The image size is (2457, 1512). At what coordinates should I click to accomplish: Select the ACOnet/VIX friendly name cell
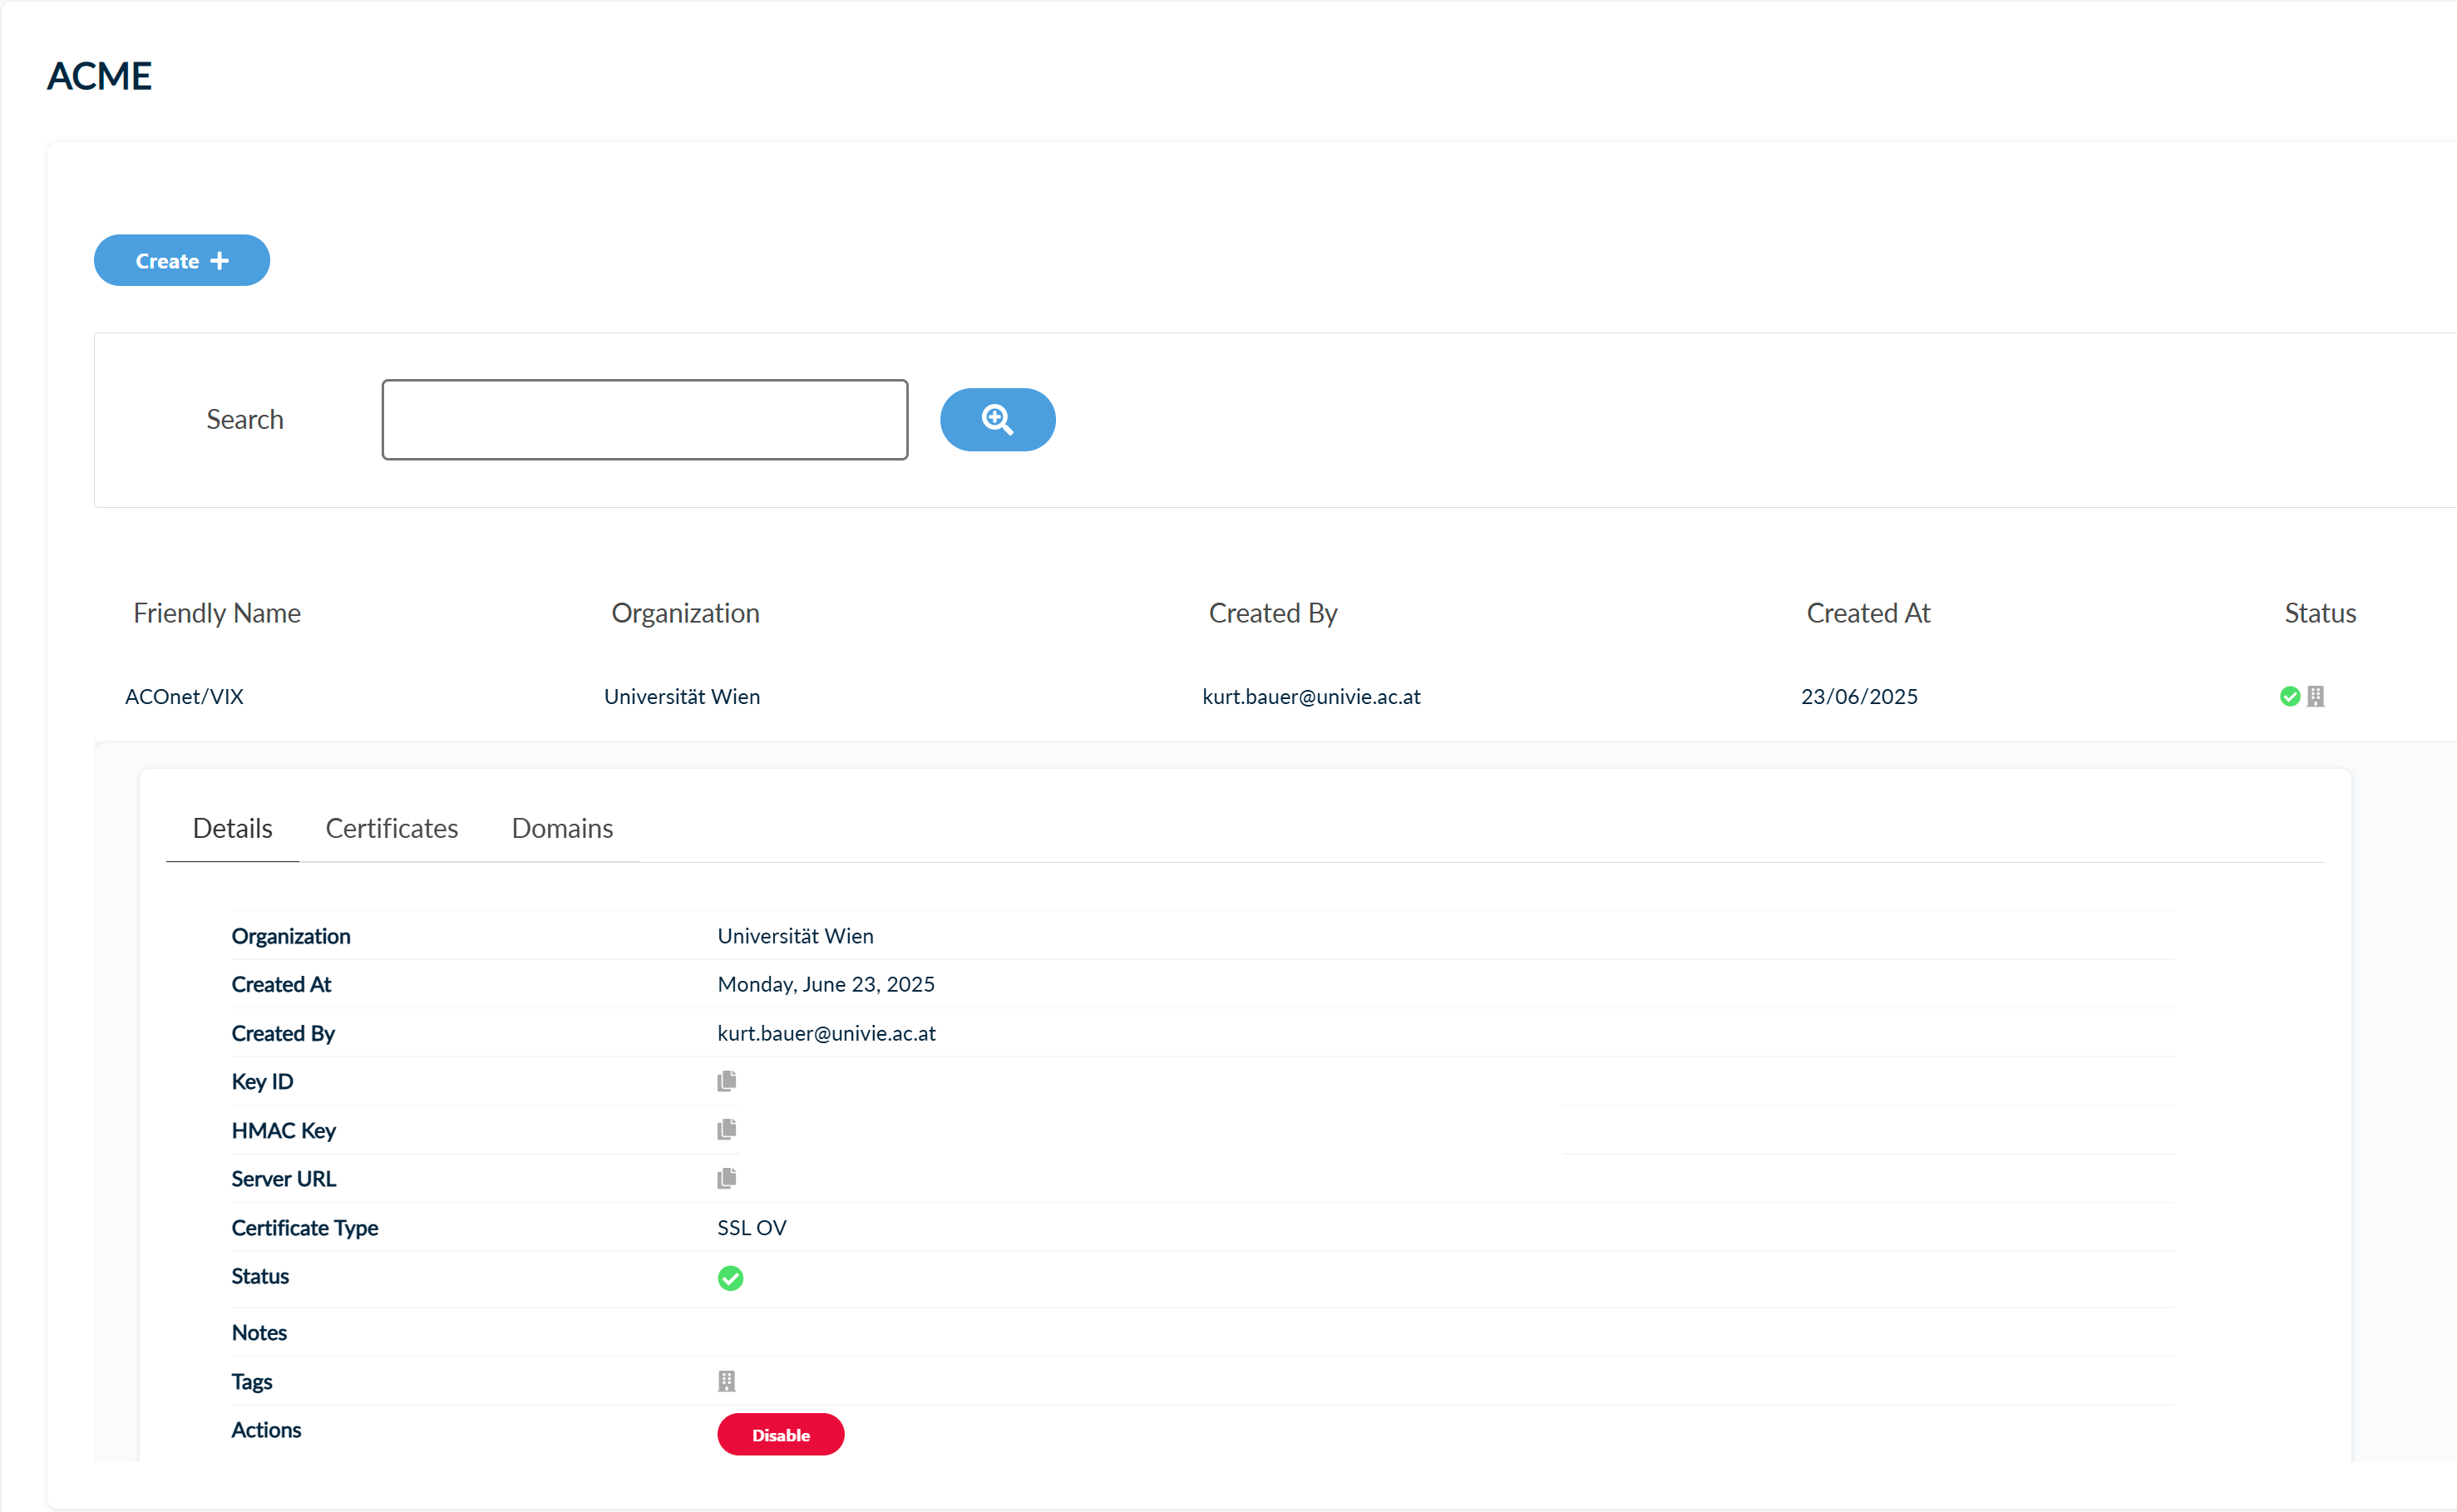coord(184,696)
